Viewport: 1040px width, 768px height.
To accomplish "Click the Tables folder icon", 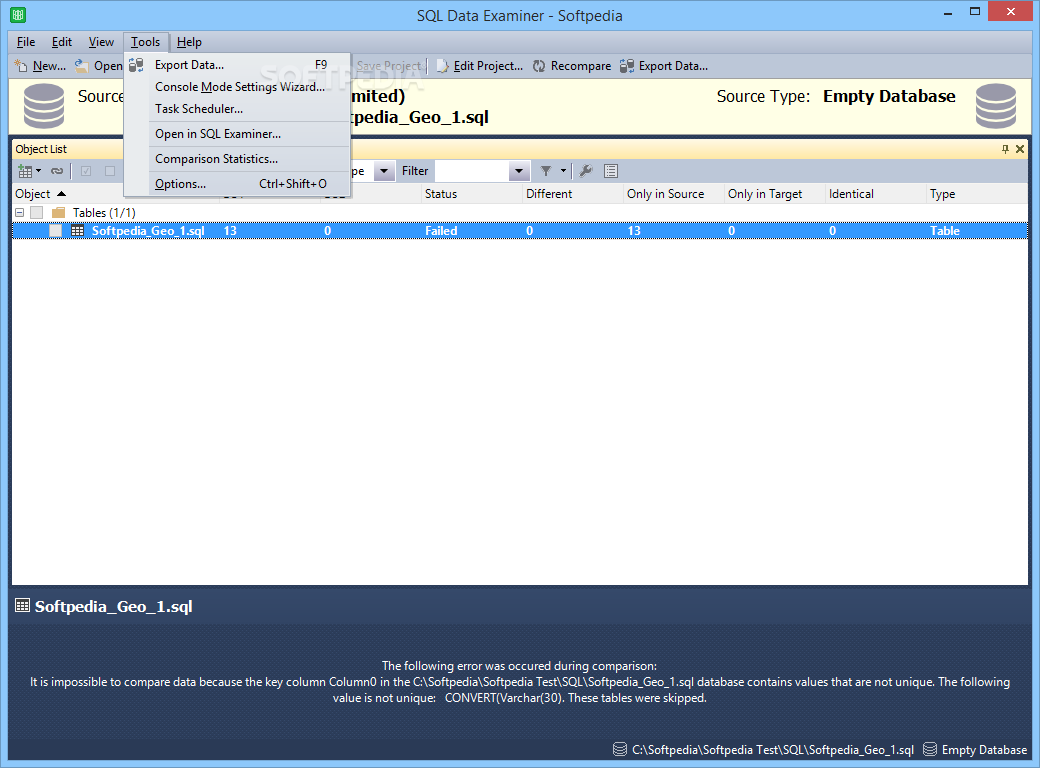I will [58, 212].
